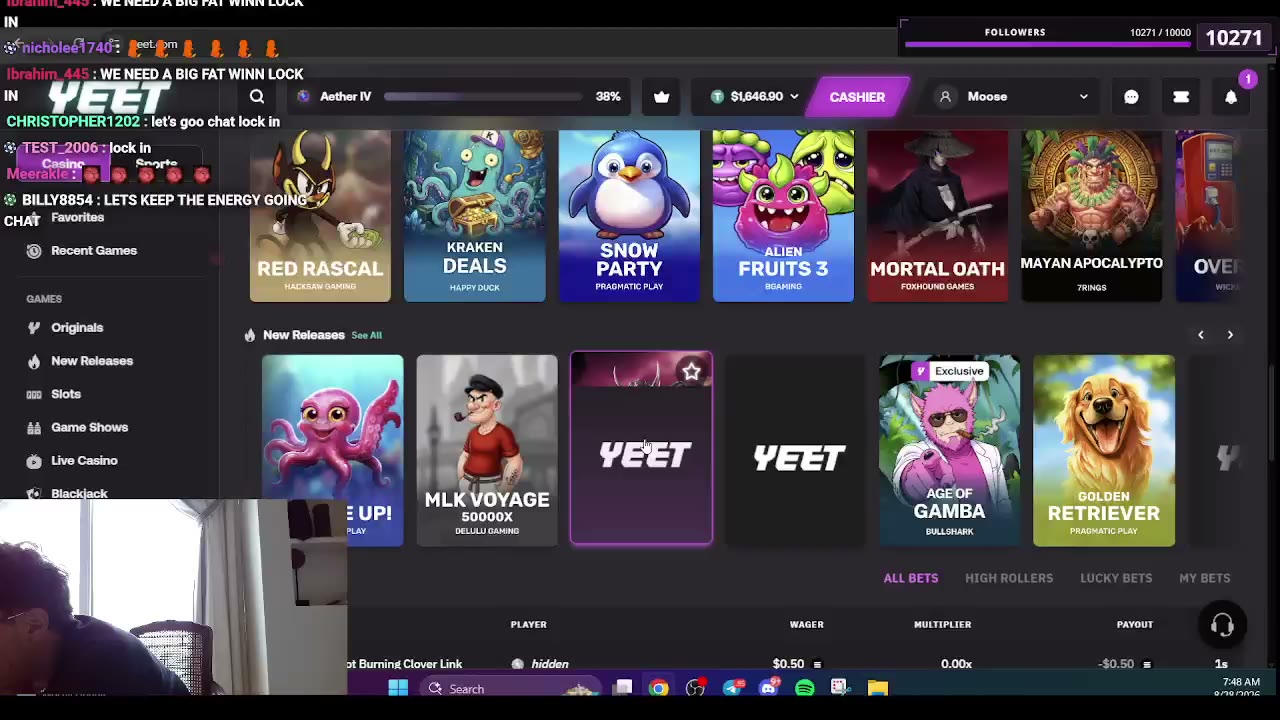Screen dimensions: 1280x720
Task: Open Telegram from the taskbar
Action: pos(733,688)
